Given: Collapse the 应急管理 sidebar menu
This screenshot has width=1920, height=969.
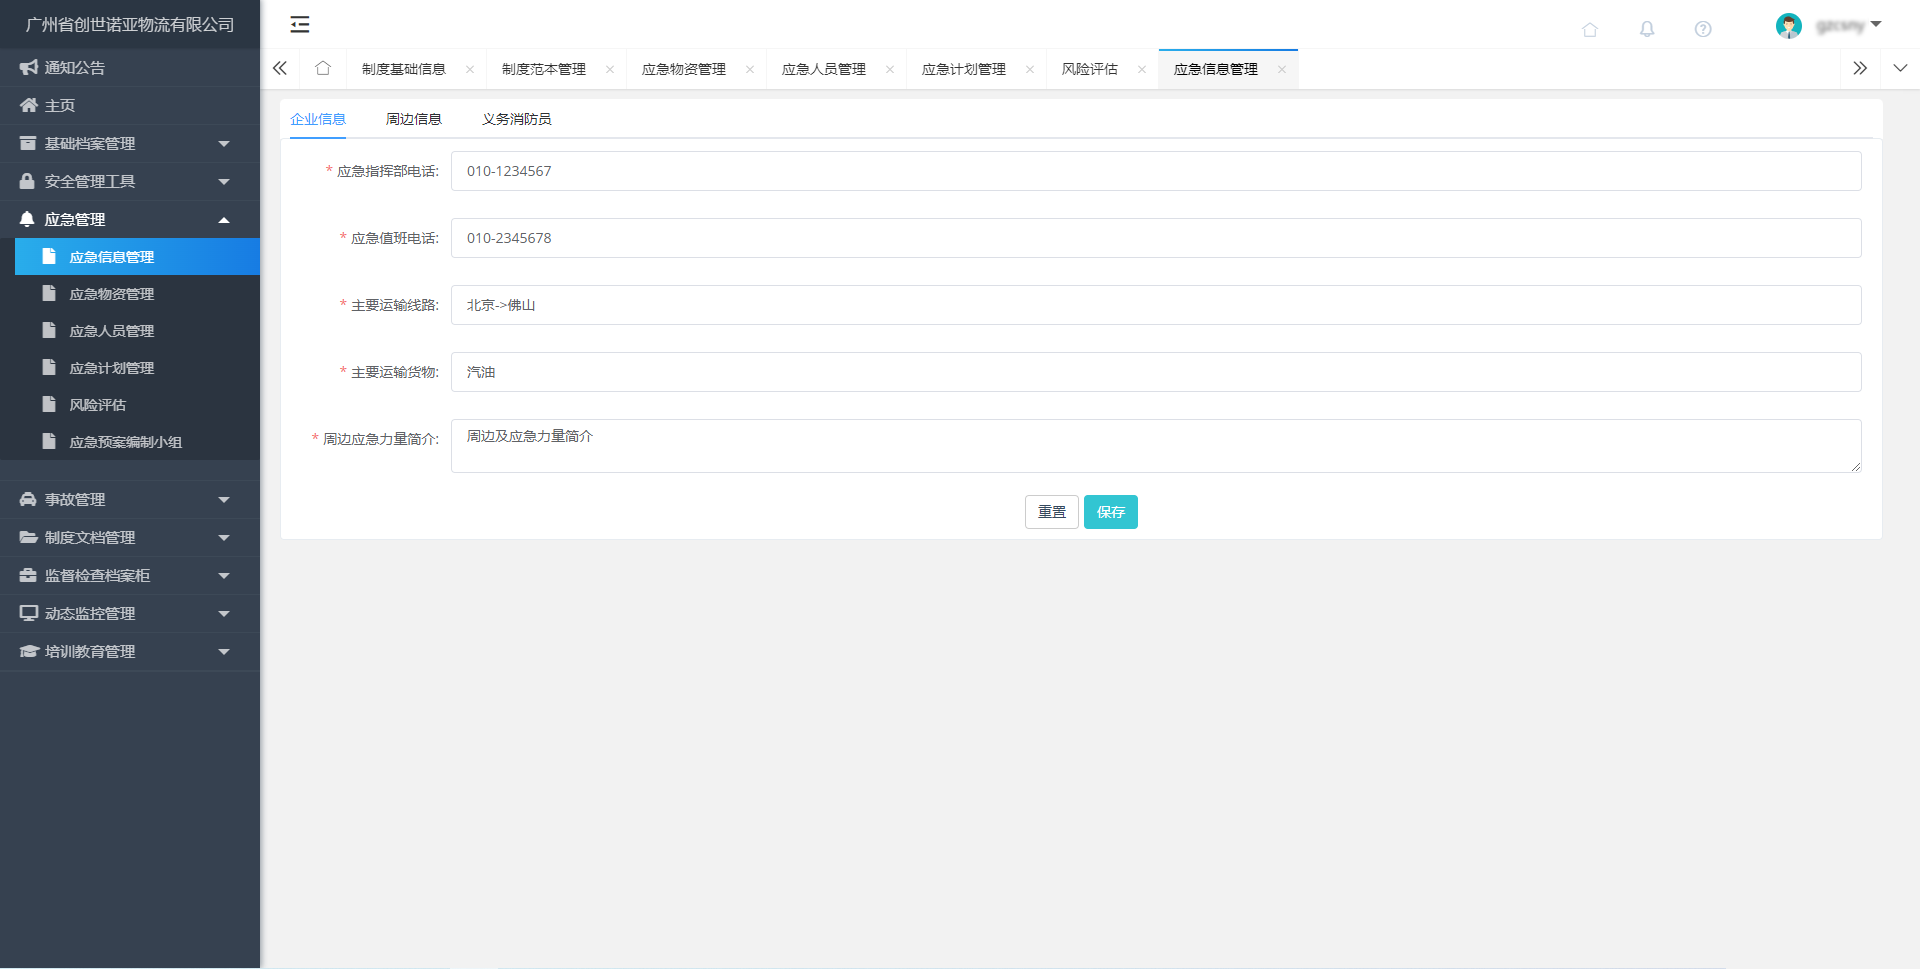Looking at the screenshot, I should [x=130, y=220].
